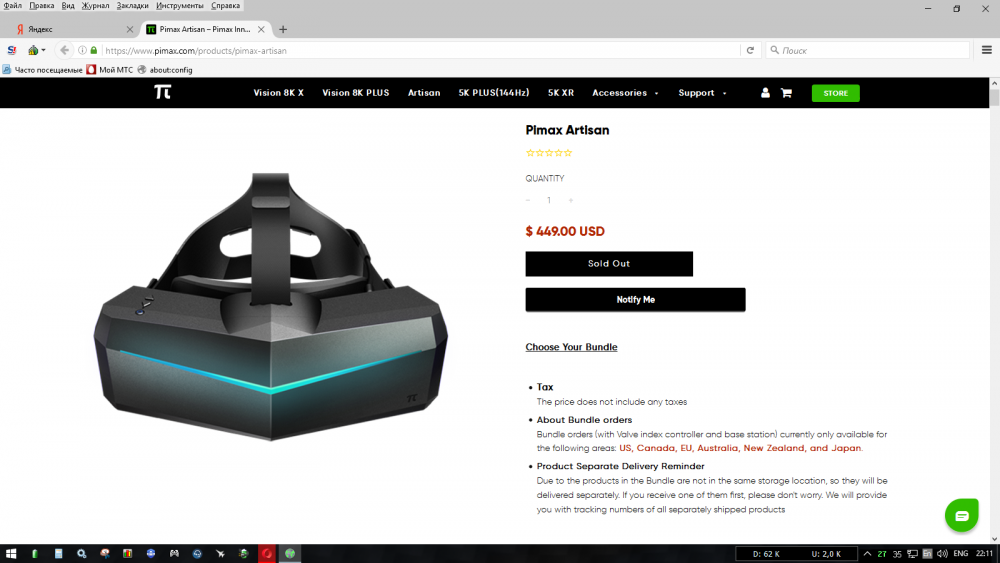Click the Notify Me button
1000x563 pixels.
point(635,300)
